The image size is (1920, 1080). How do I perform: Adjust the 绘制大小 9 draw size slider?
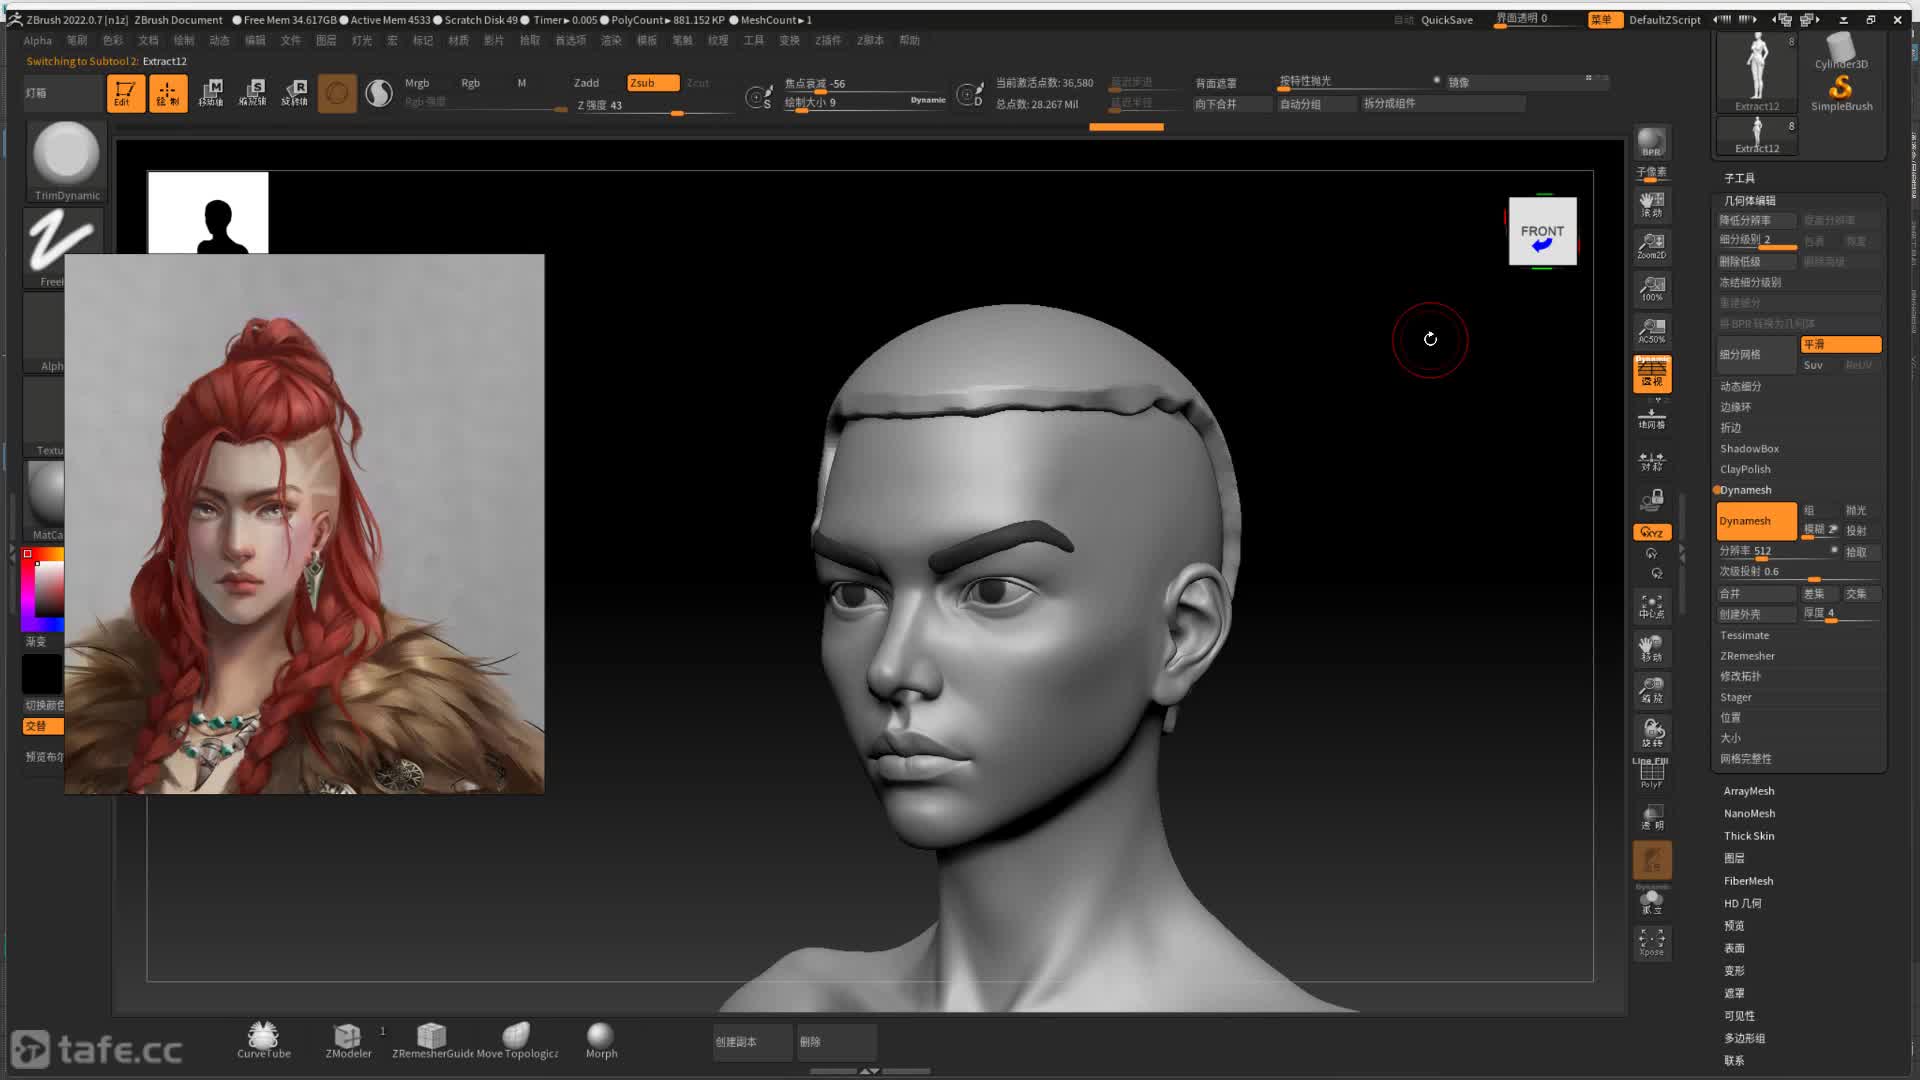pyautogui.click(x=864, y=103)
